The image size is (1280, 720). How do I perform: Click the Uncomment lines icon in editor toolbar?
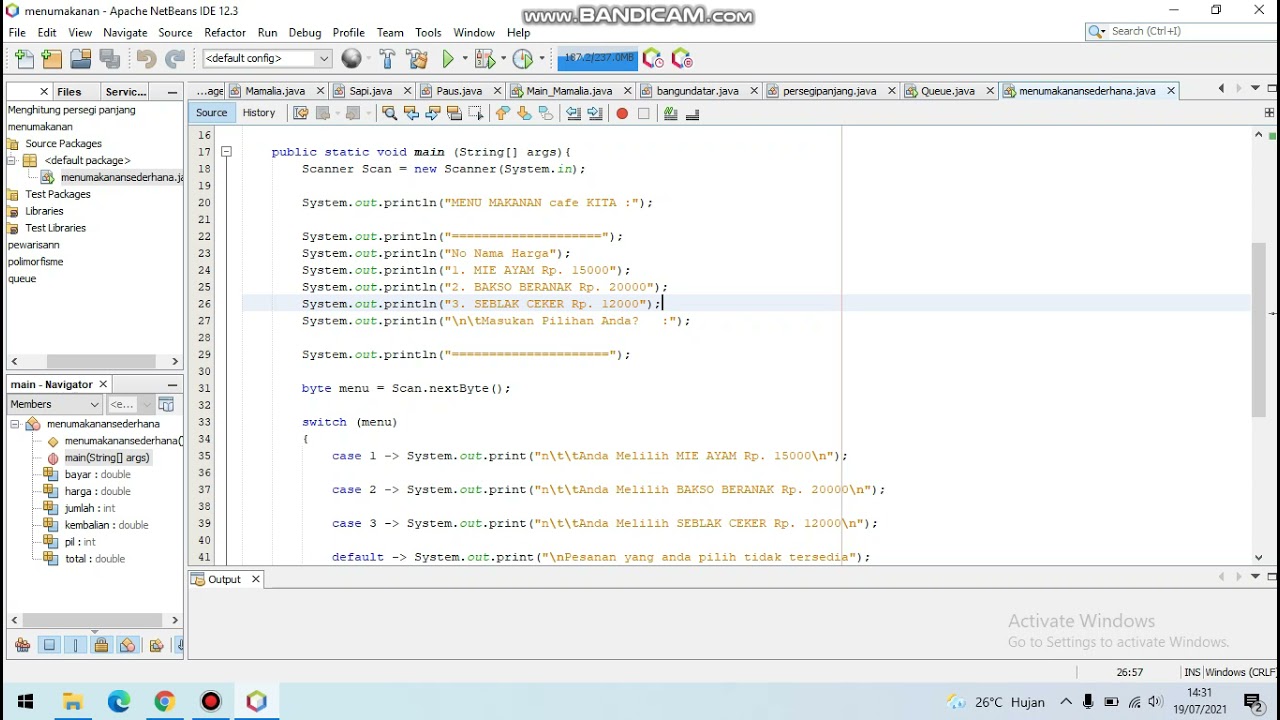pyautogui.click(x=692, y=113)
